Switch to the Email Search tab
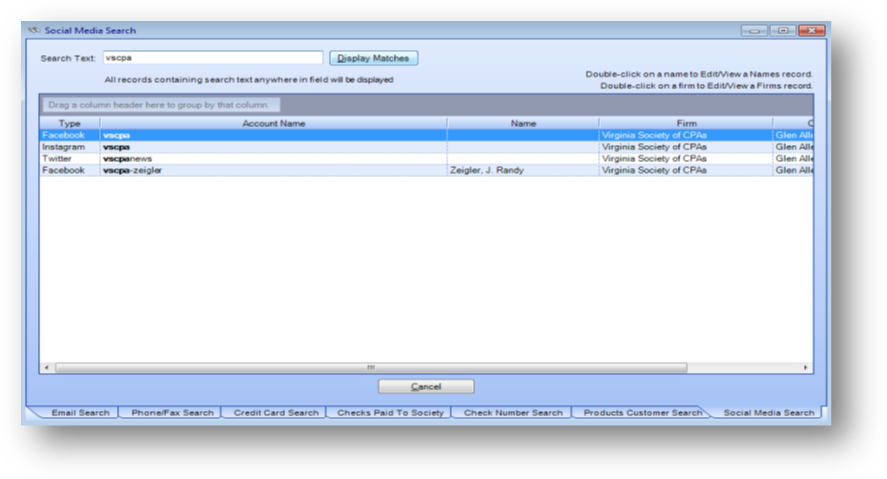Viewport: 887px width, 479px height. click(80, 413)
